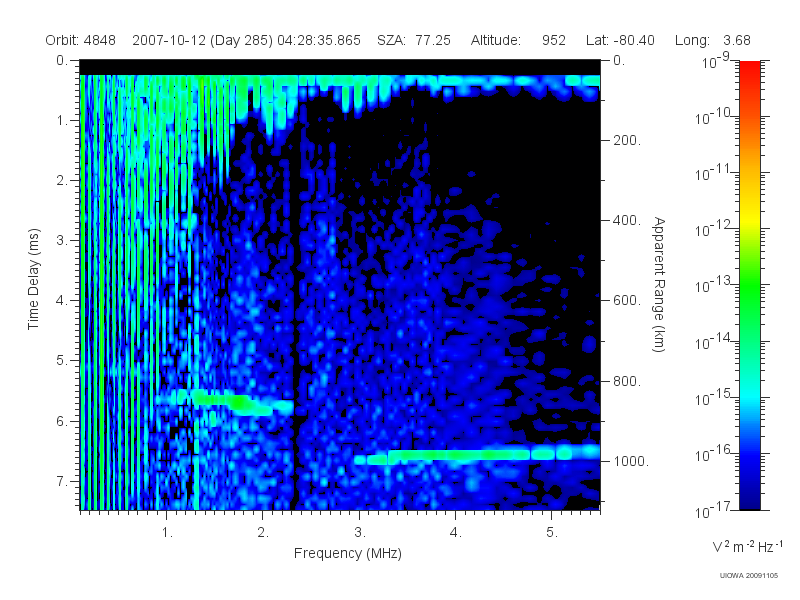This screenshot has height=600, width=800.
Task: Click the 'Time Delay (ms)' axis label
Action: click(33, 279)
